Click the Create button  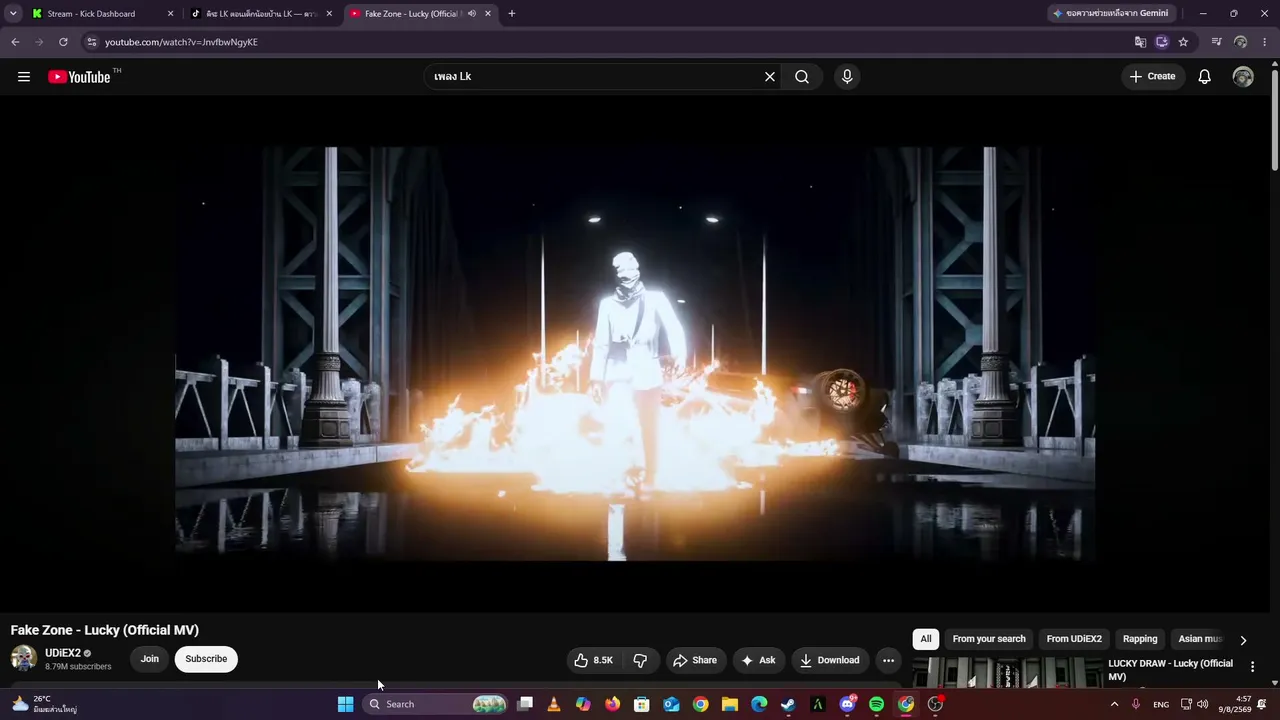[1152, 77]
